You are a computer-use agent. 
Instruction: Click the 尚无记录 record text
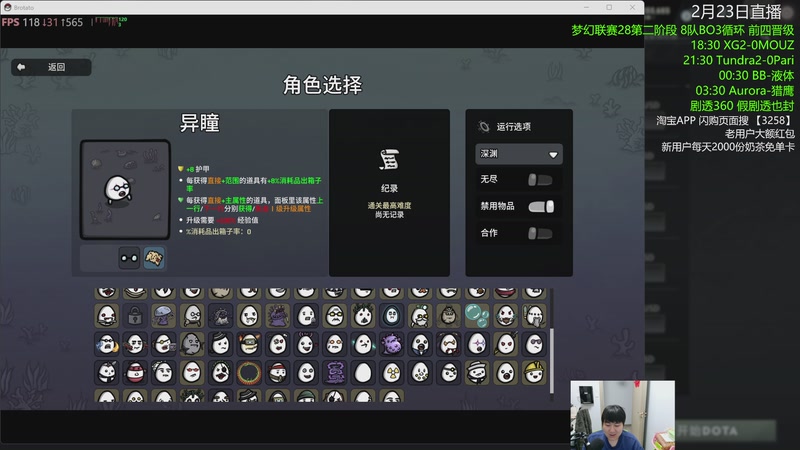[x=389, y=215]
